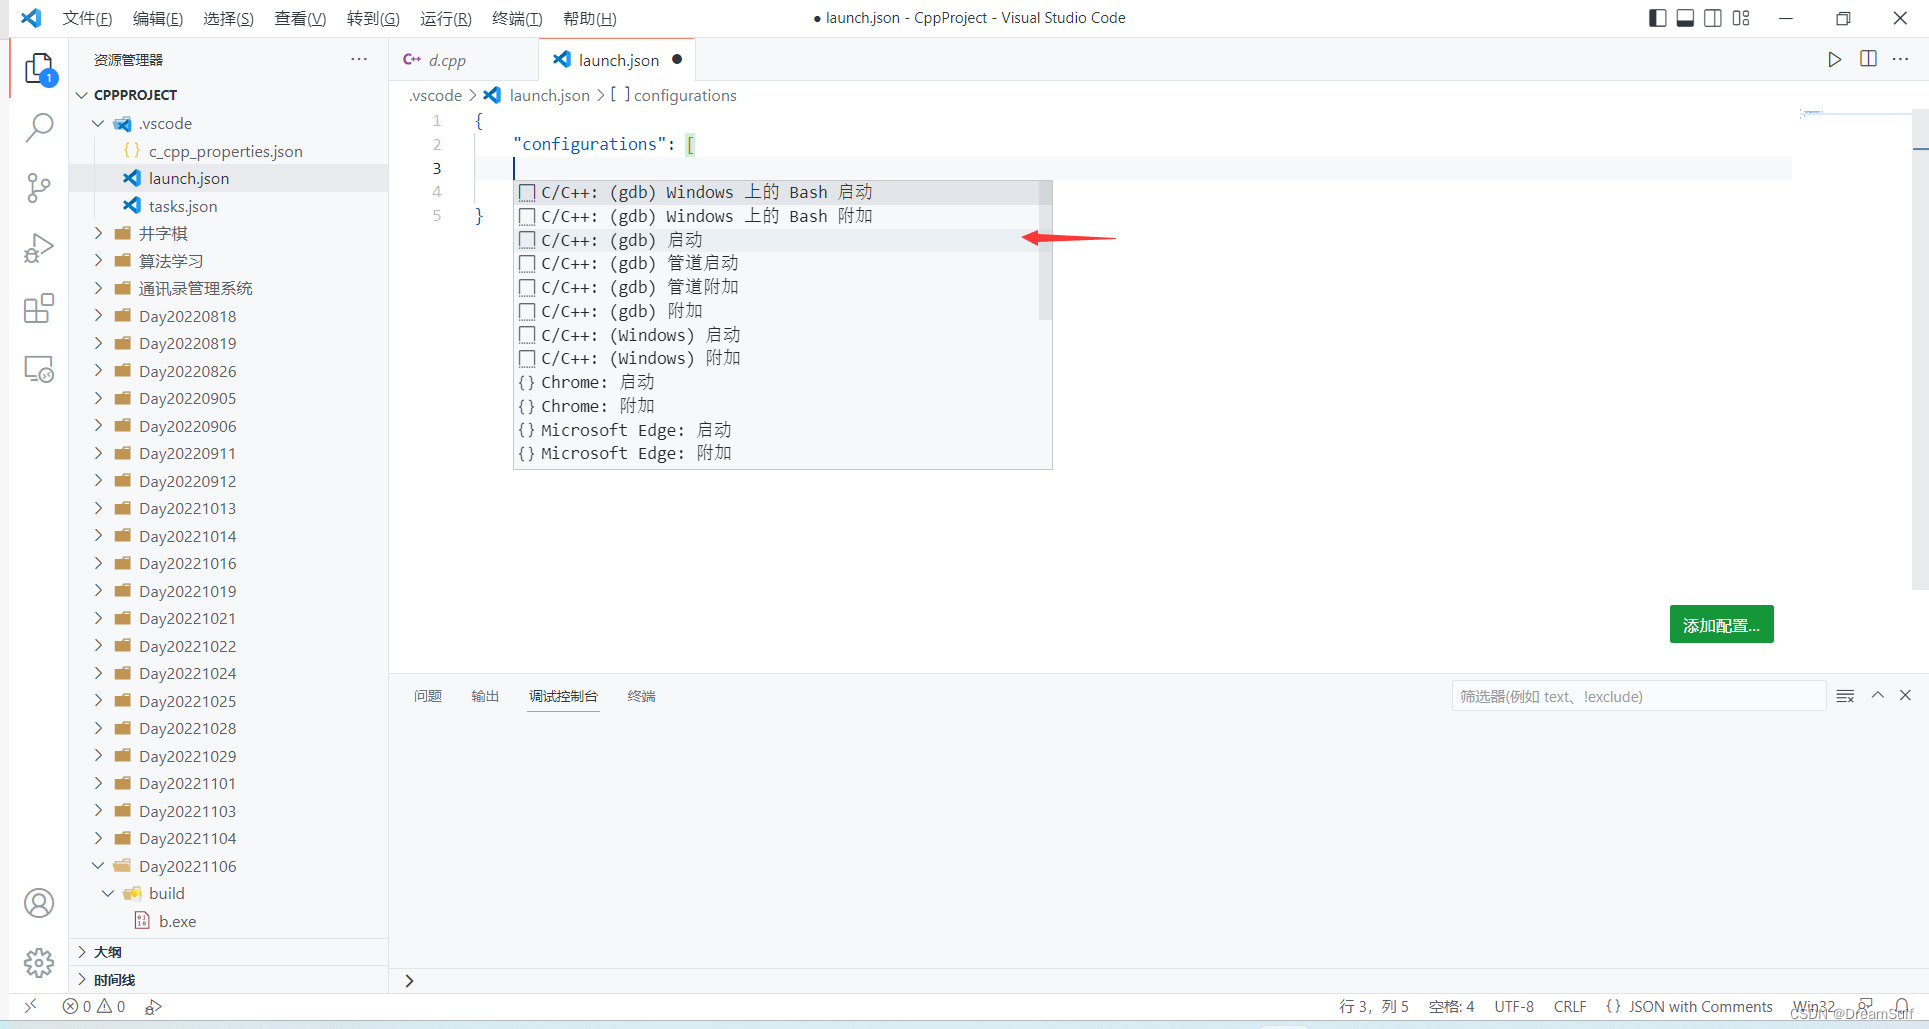Viewport: 1929px width, 1029px height.
Task: Split the editor to the right
Action: (1868, 59)
